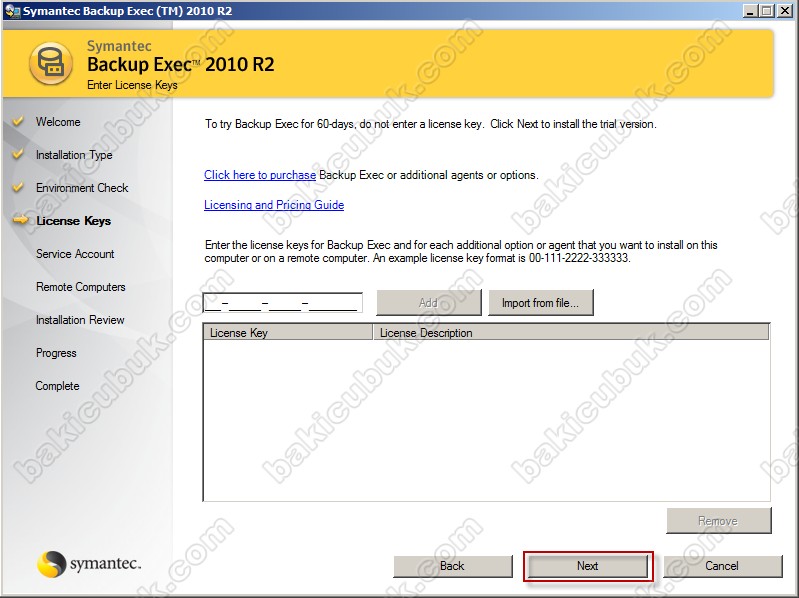Click the Symantec logo at bottom left

tap(89, 564)
